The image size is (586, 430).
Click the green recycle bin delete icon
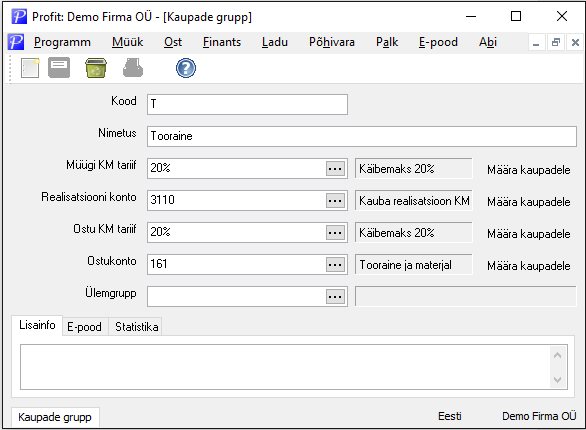[96, 68]
